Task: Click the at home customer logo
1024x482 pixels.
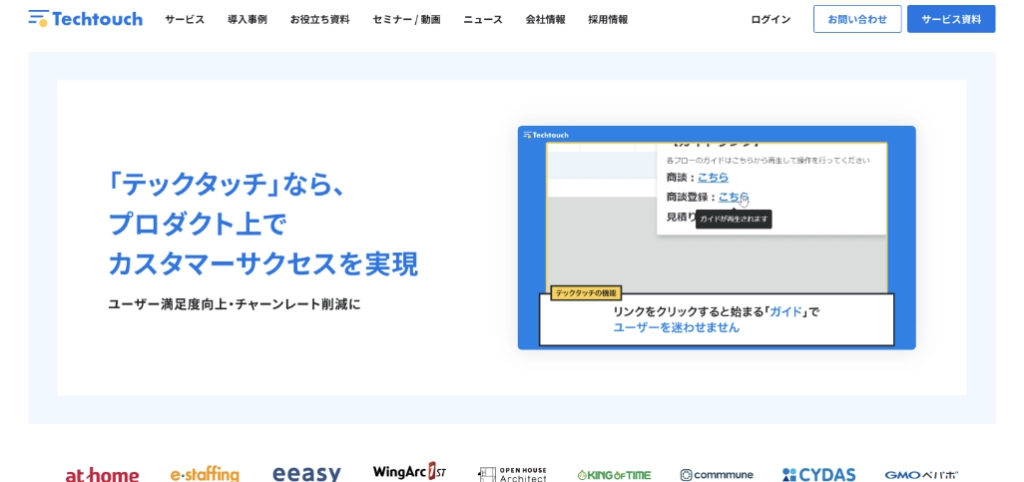Action: pyautogui.click(x=103, y=474)
